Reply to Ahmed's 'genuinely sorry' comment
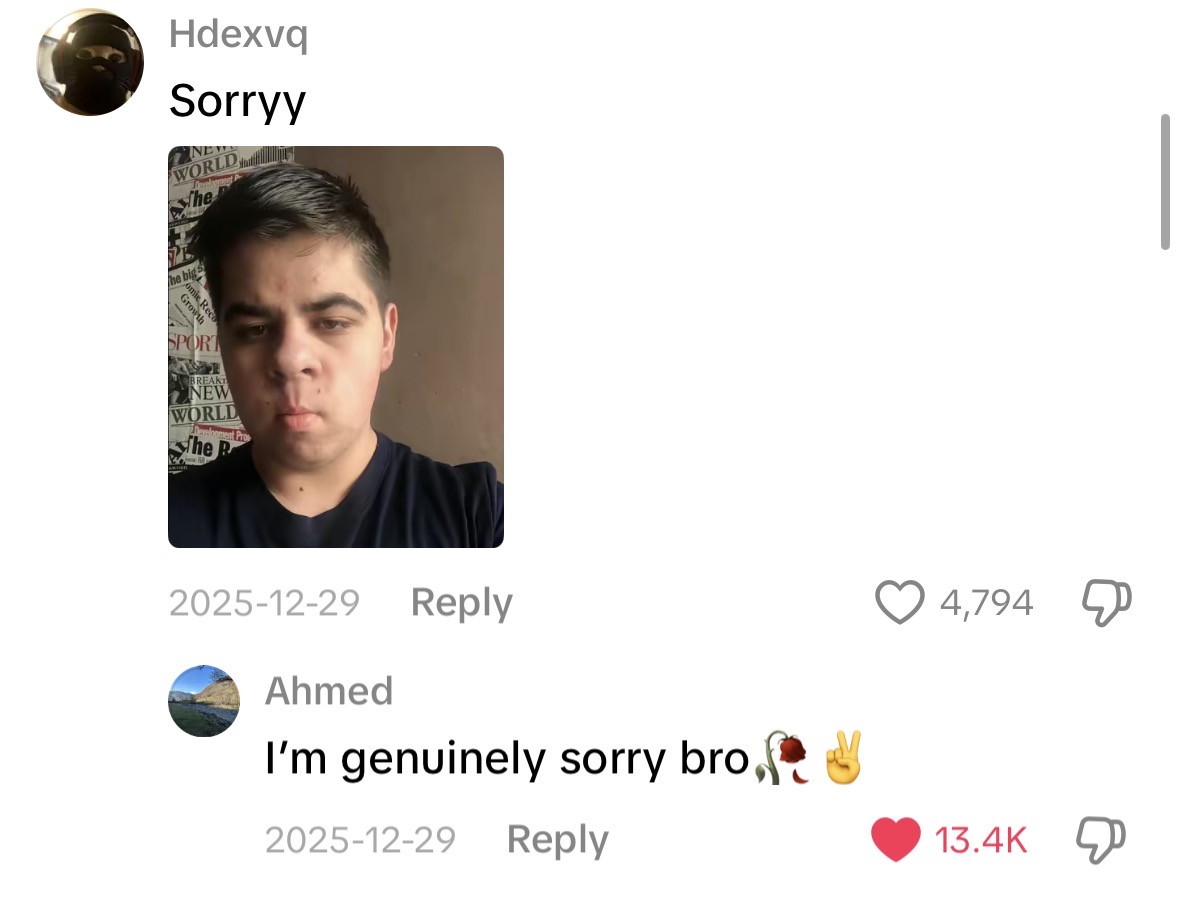This screenshot has height=899, width=1179. 557,840
